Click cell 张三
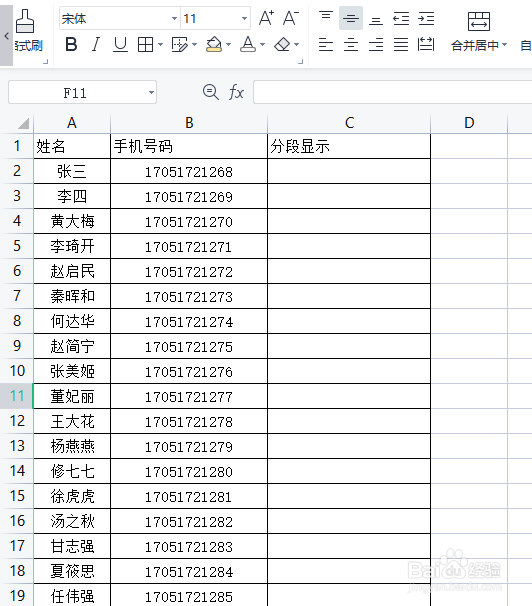This screenshot has height=606, width=532. (72, 171)
